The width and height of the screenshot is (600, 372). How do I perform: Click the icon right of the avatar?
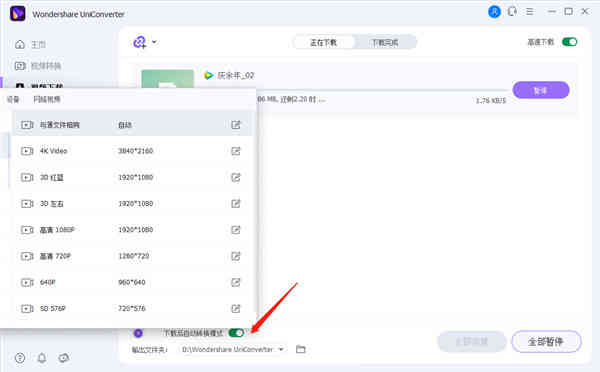(512, 12)
